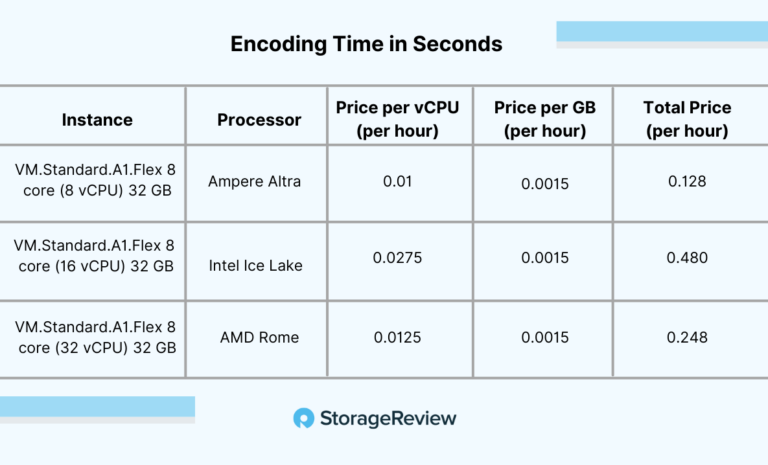768x465 pixels.
Task: Click the Instance column header
Action: click(97, 120)
